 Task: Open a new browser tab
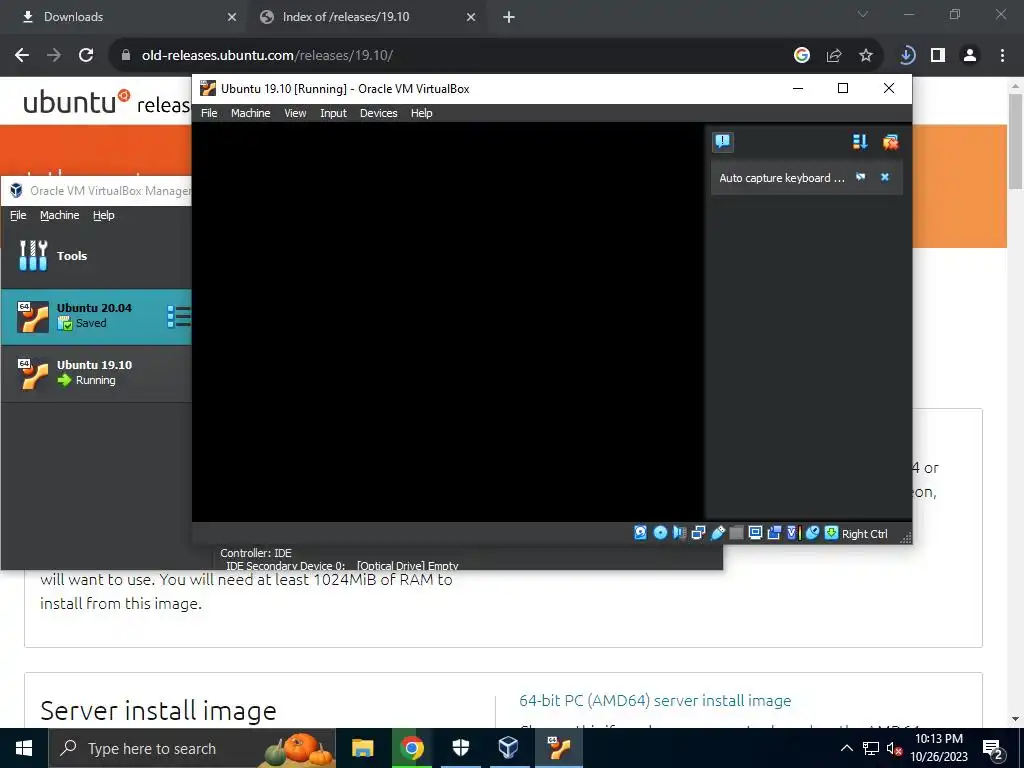509,17
